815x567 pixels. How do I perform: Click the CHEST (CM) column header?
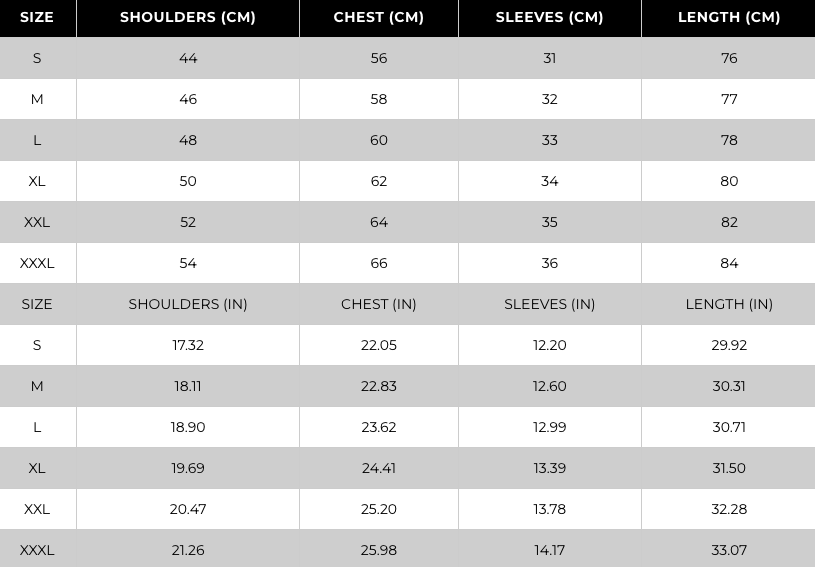point(378,17)
